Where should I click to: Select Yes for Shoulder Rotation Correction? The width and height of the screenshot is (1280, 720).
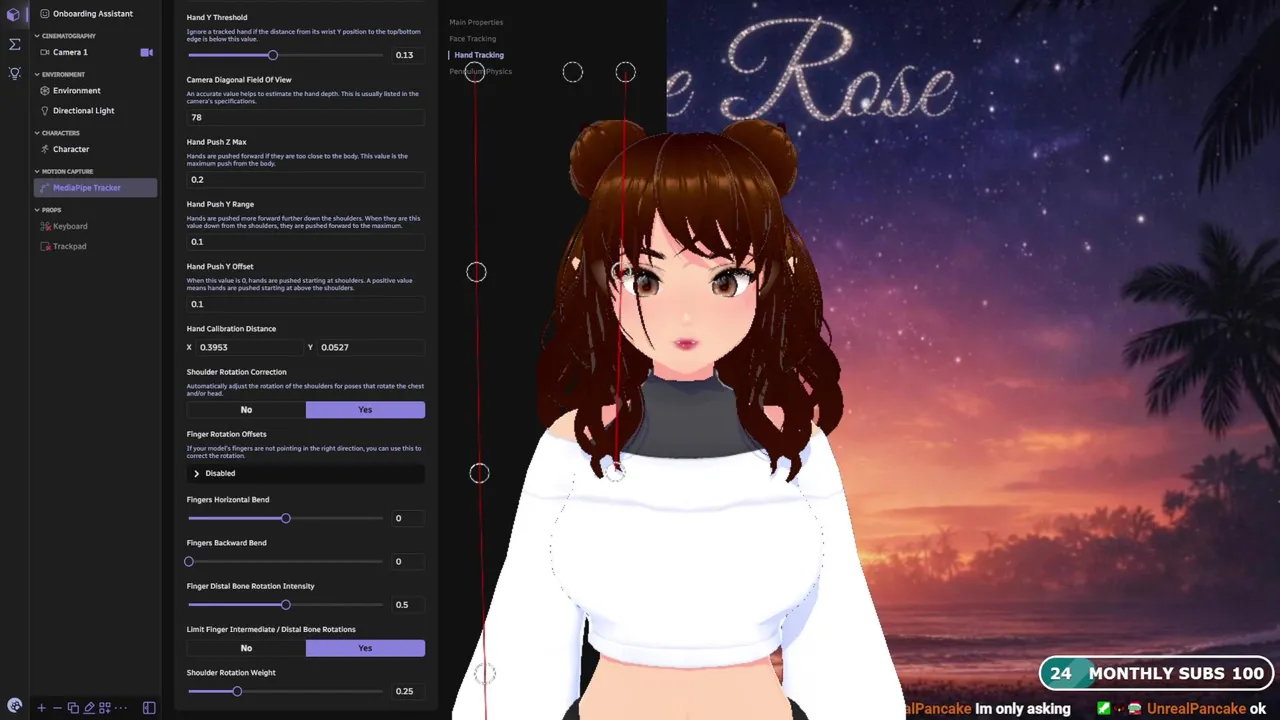pos(365,410)
